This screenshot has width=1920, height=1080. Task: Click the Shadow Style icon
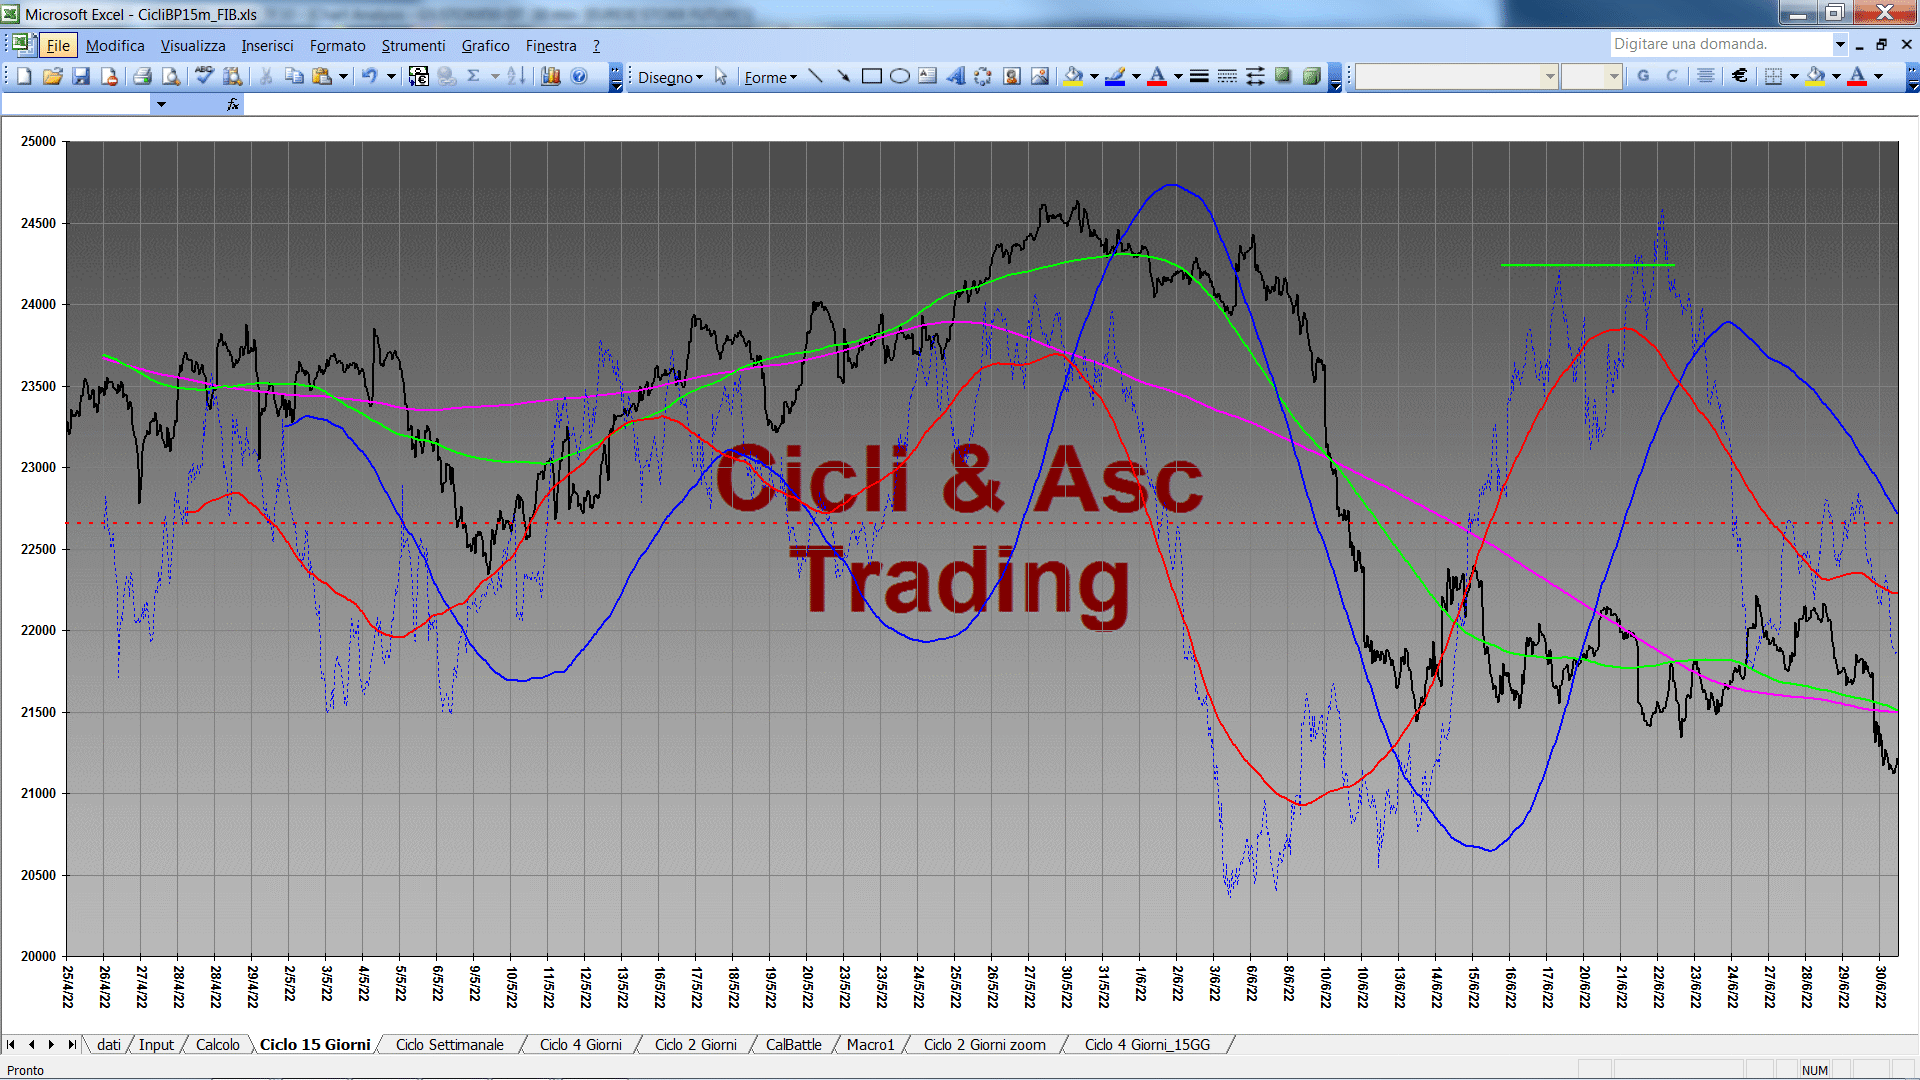(1283, 76)
